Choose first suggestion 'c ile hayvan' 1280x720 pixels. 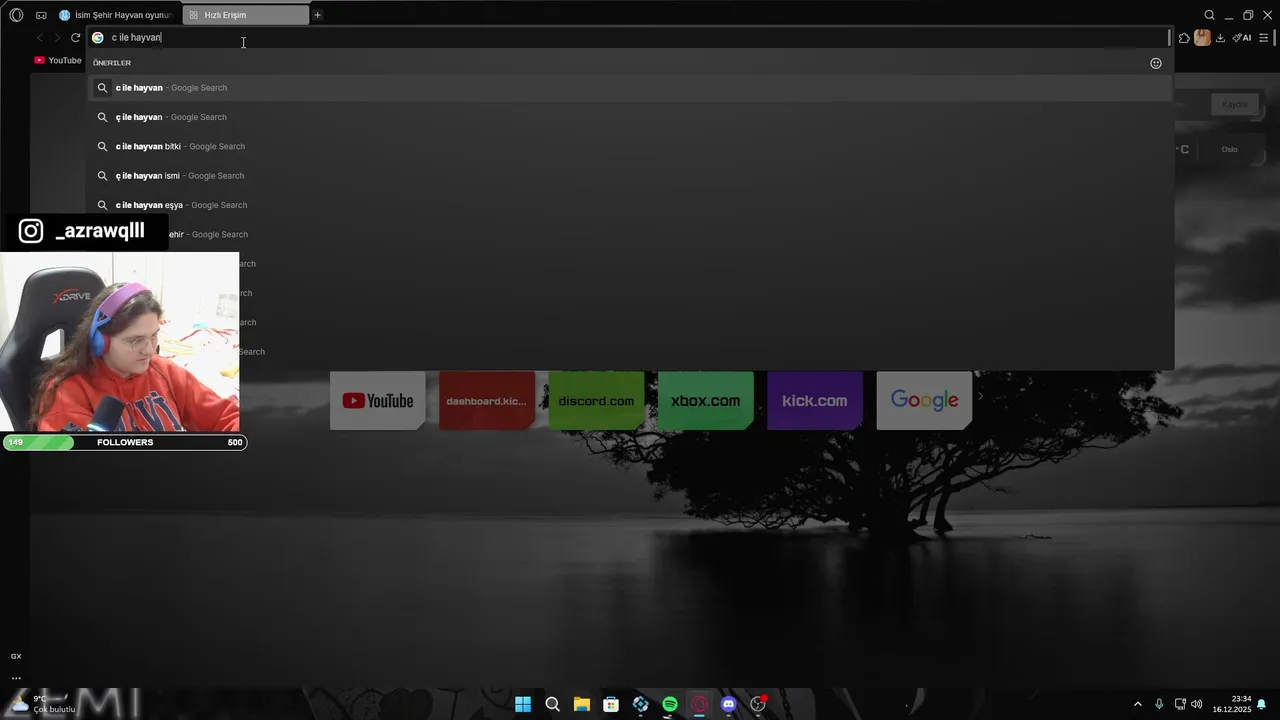coord(629,88)
